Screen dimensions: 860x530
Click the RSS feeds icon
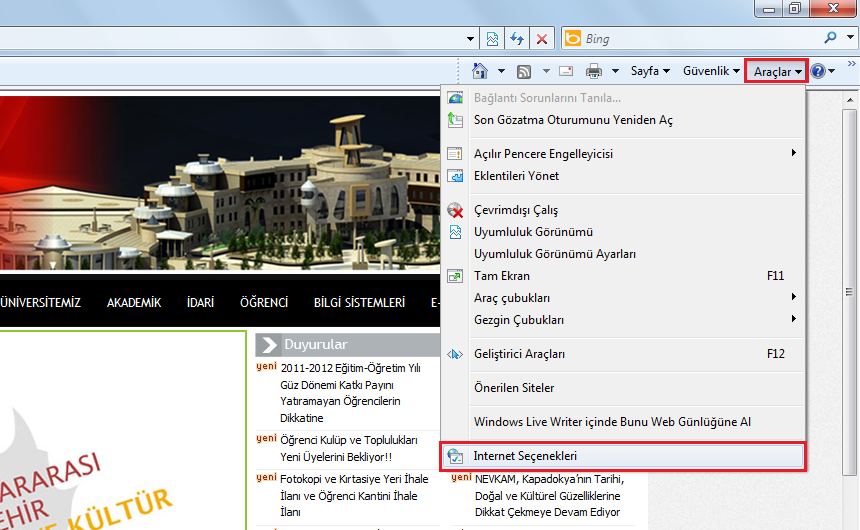coord(524,71)
